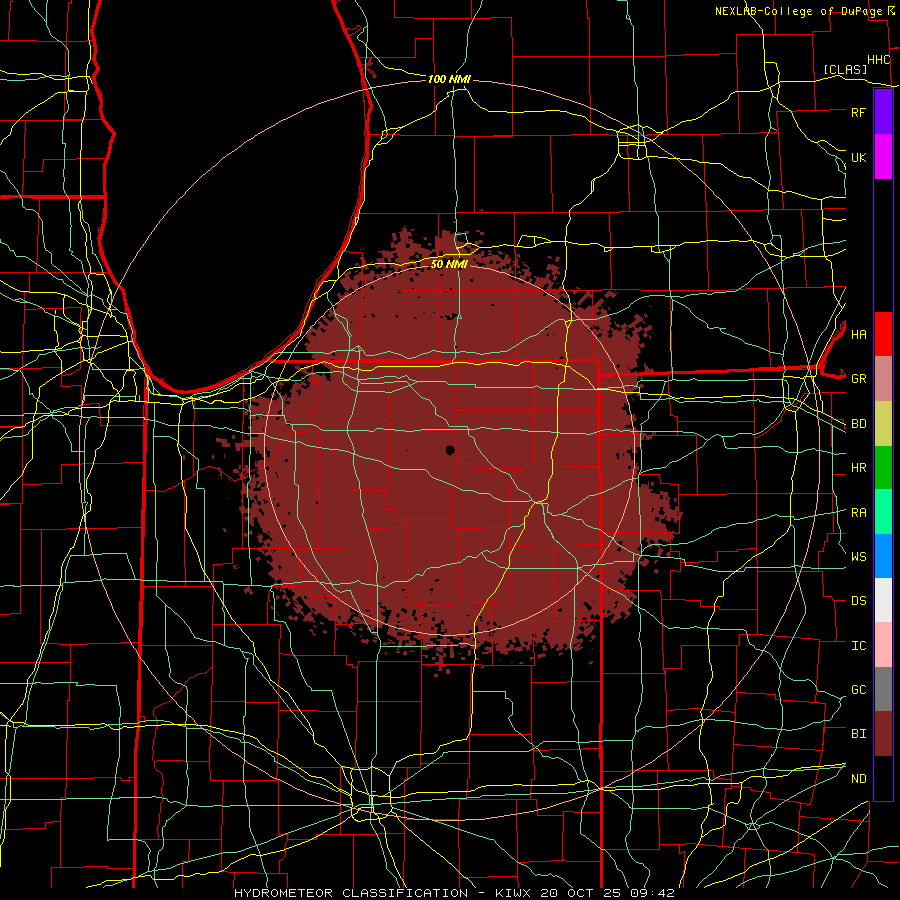Click the '50 NMI' range ring label
Screen dimensions: 900x900
tap(449, 265)
